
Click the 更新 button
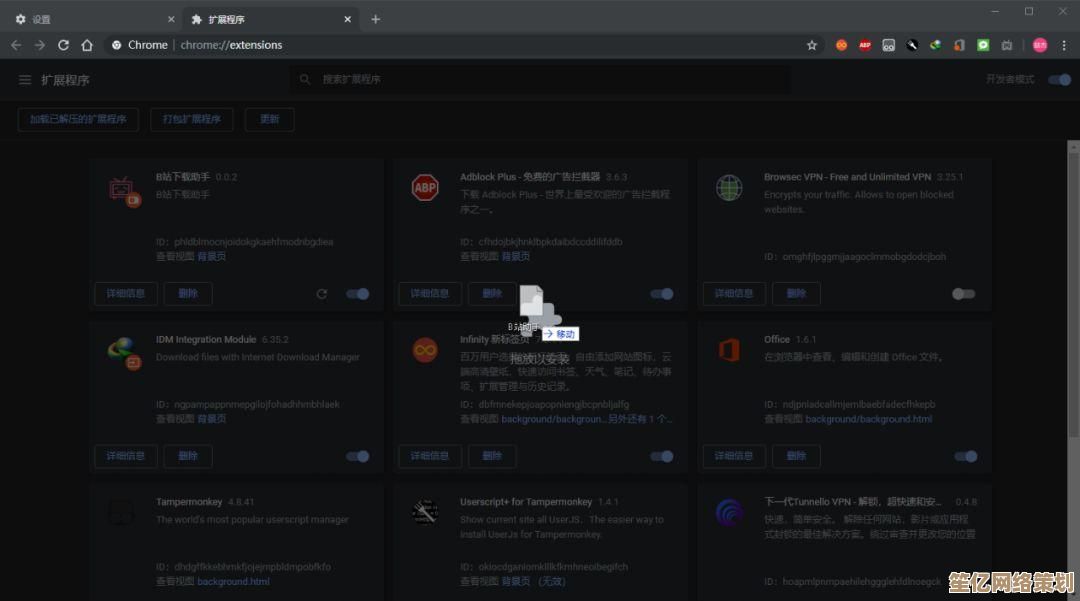[269, 119]
